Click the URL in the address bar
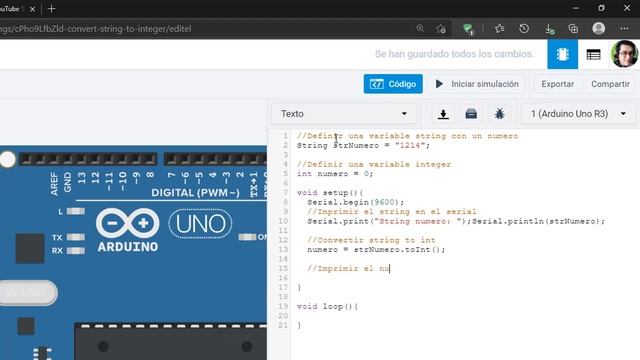Viewport: 640px width, 360px height. 96,29
